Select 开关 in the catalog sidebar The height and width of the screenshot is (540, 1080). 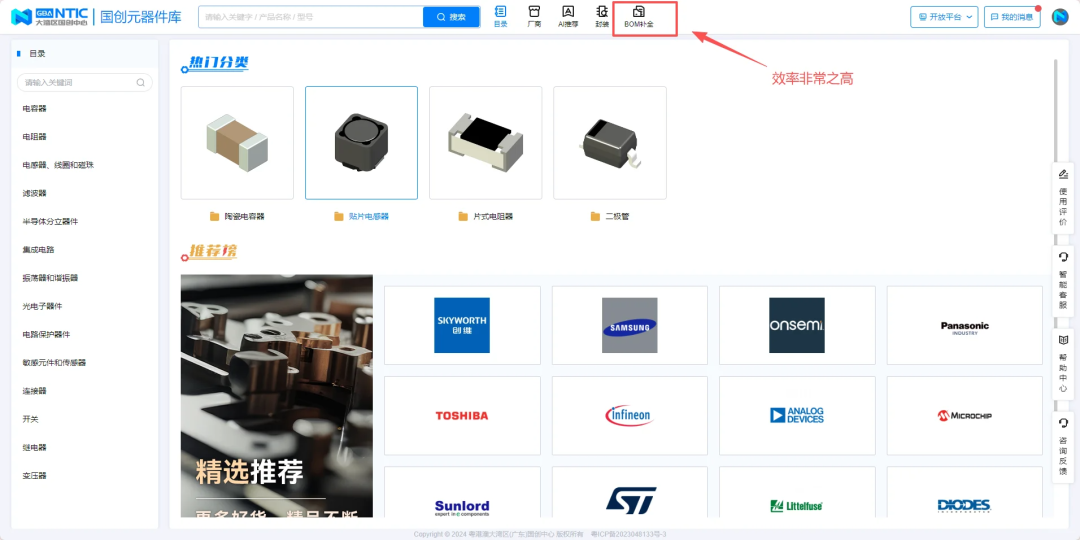point(30,419)
